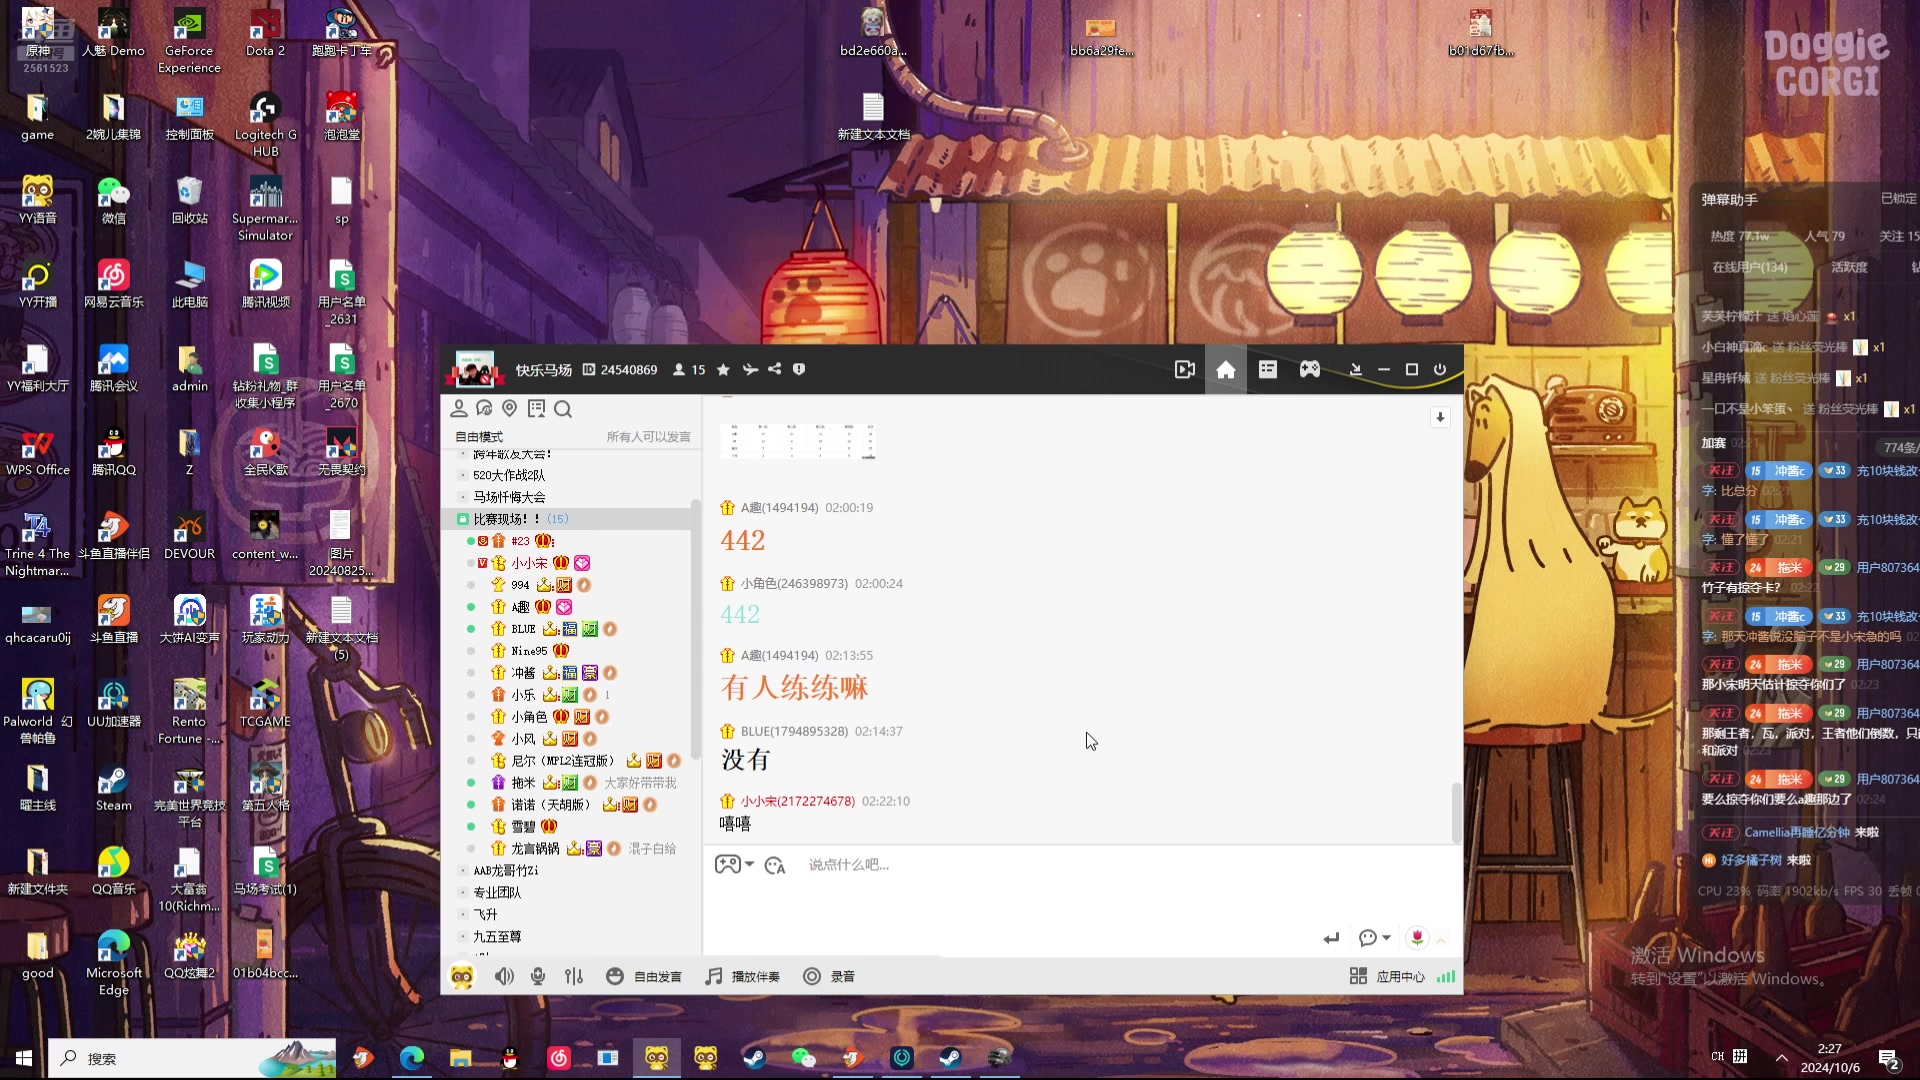Click the channel ID 24540869
This screenshot has width=1920, height=1080.
coord(629,370)
